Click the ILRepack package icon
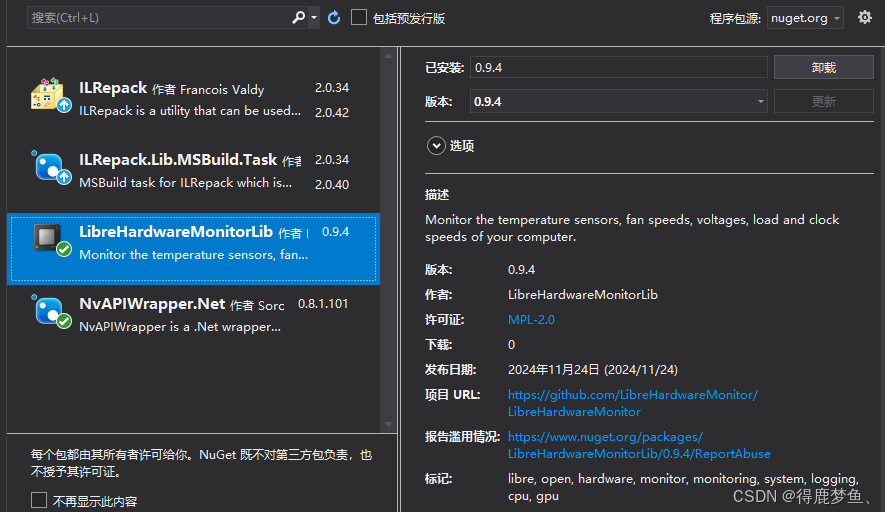The image size is (885, 512). [51, 95]
